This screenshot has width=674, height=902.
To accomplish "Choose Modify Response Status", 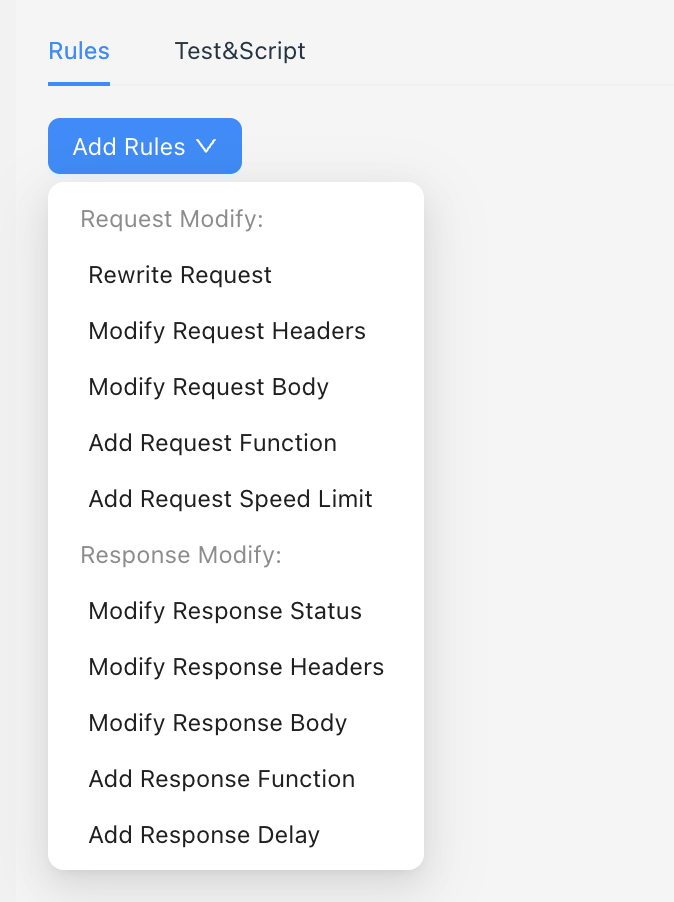I will pyautogui.click(x=225, y=611).
